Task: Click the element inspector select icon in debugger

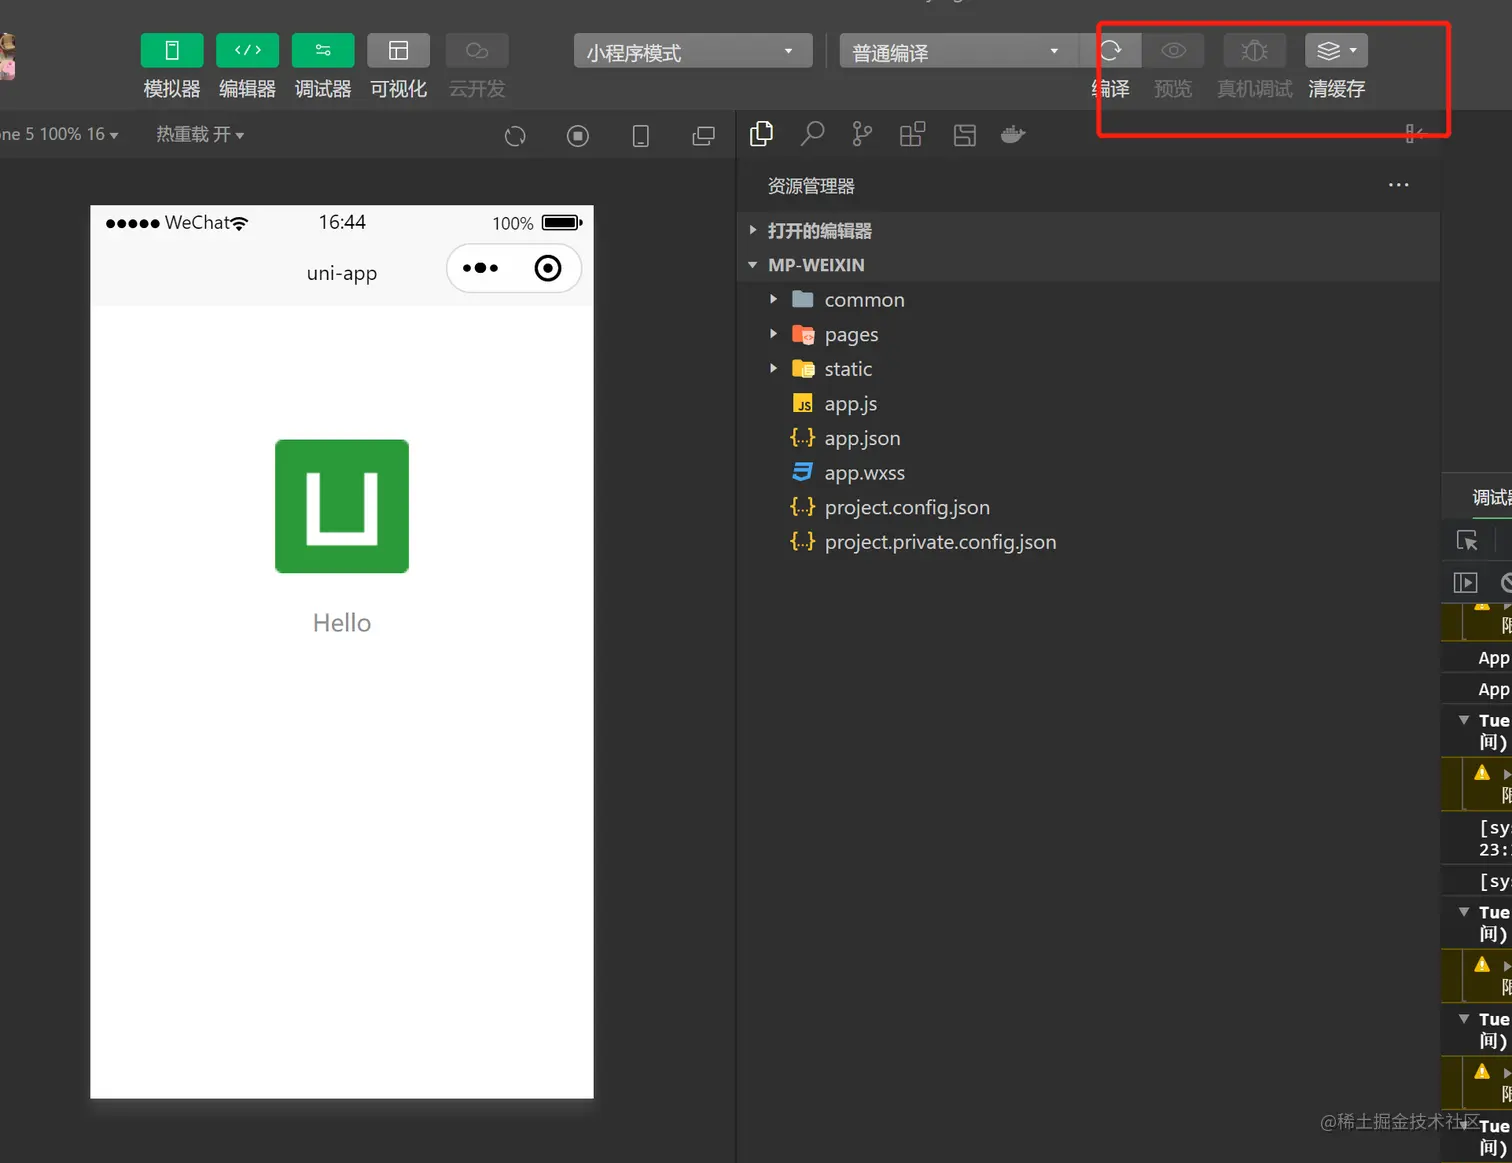Action: [x=1467, y=541]
